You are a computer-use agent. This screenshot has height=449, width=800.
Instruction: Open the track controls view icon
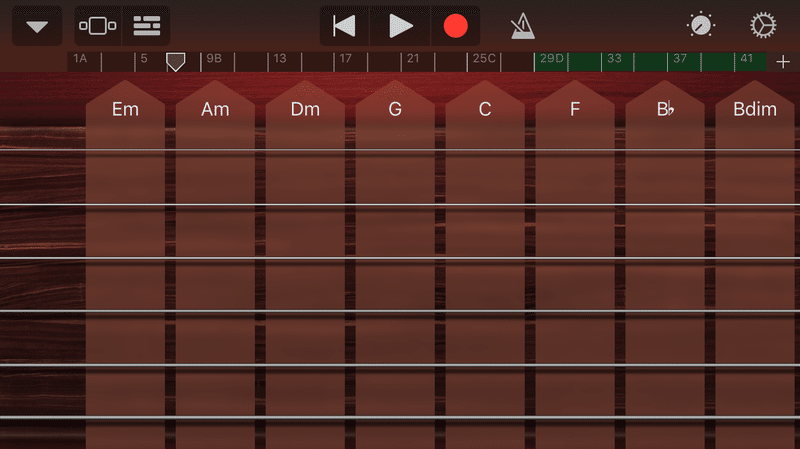(97, 26)
